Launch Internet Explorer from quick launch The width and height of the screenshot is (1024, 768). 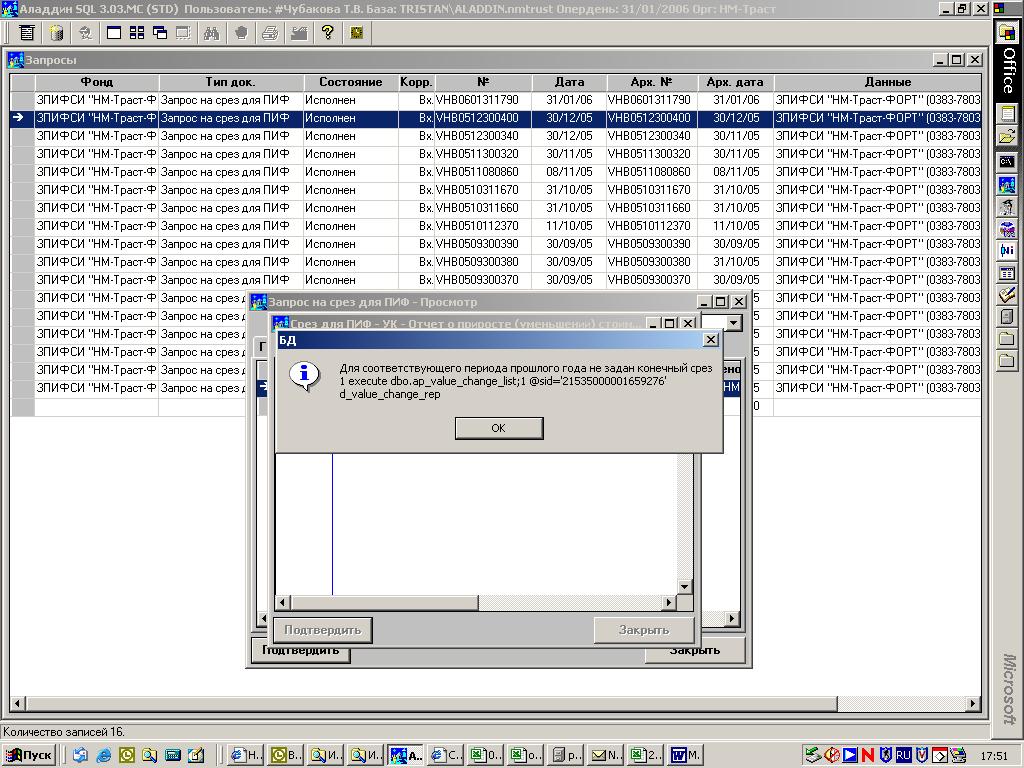103,756
